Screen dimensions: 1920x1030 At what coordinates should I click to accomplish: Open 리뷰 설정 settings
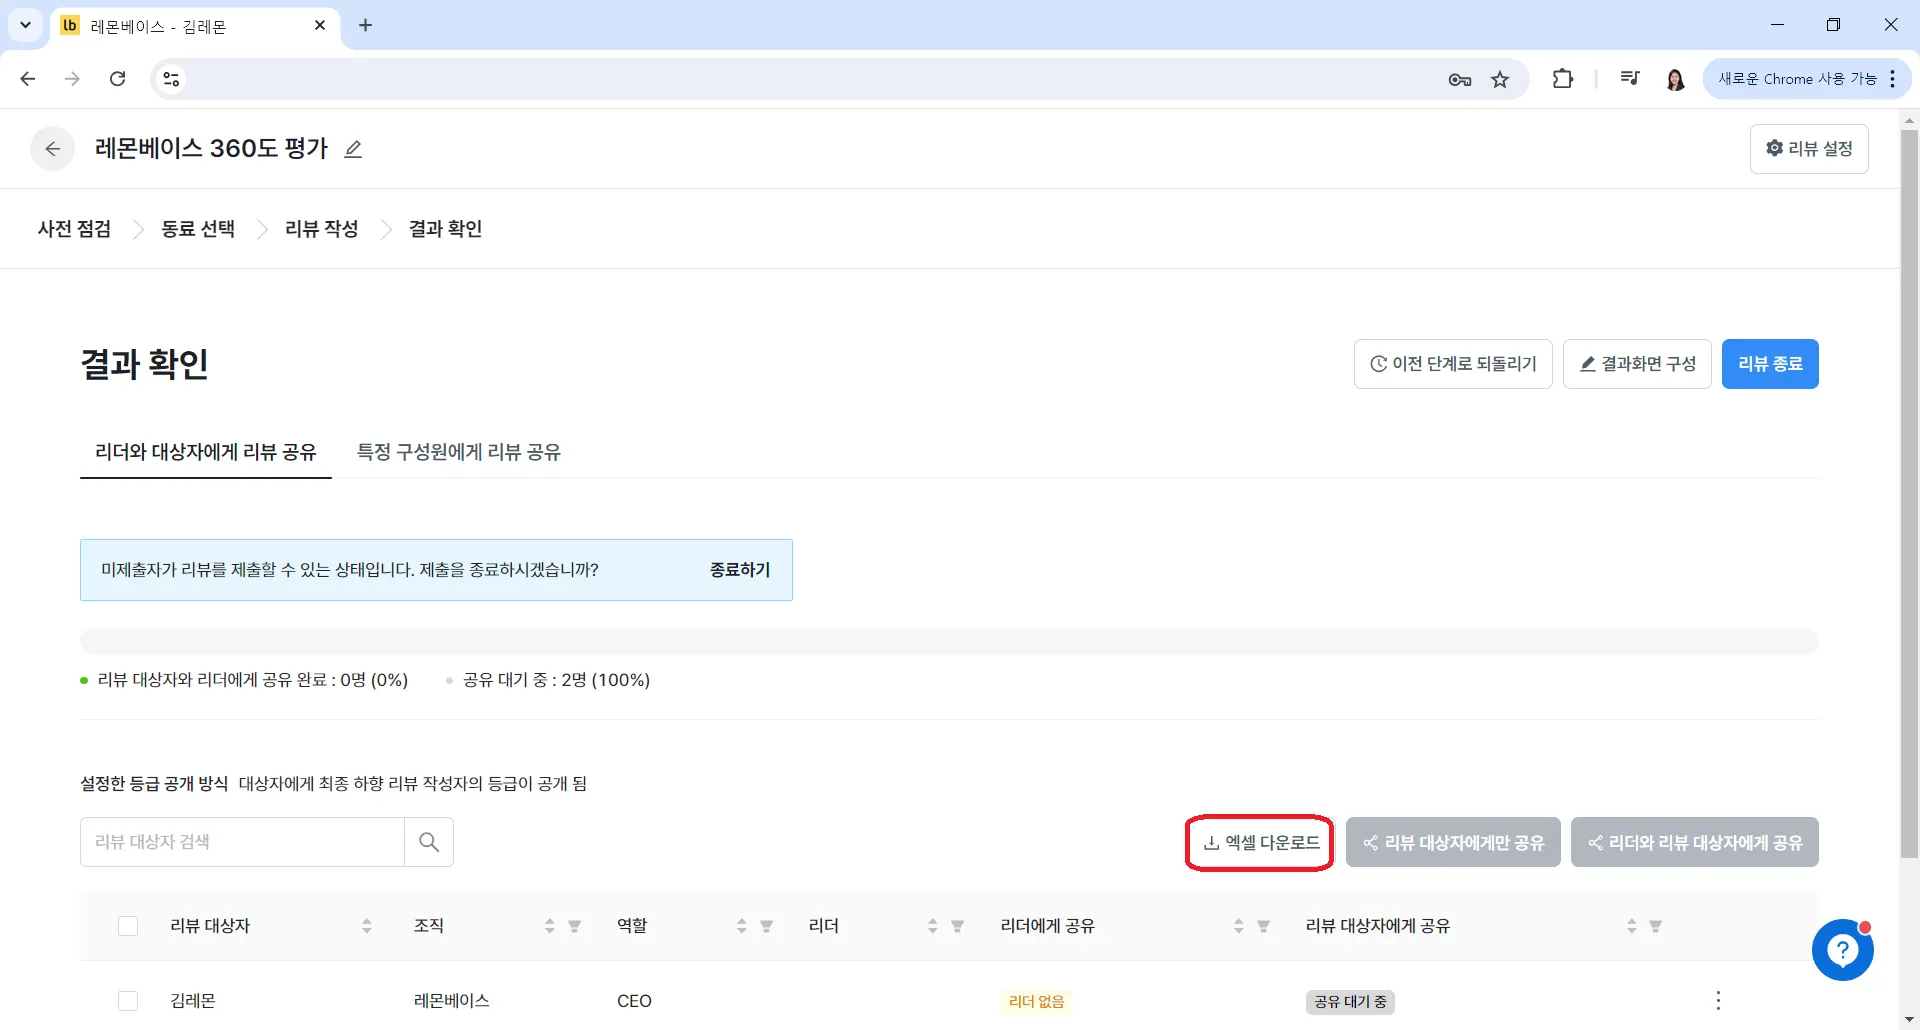[1809, 149]
